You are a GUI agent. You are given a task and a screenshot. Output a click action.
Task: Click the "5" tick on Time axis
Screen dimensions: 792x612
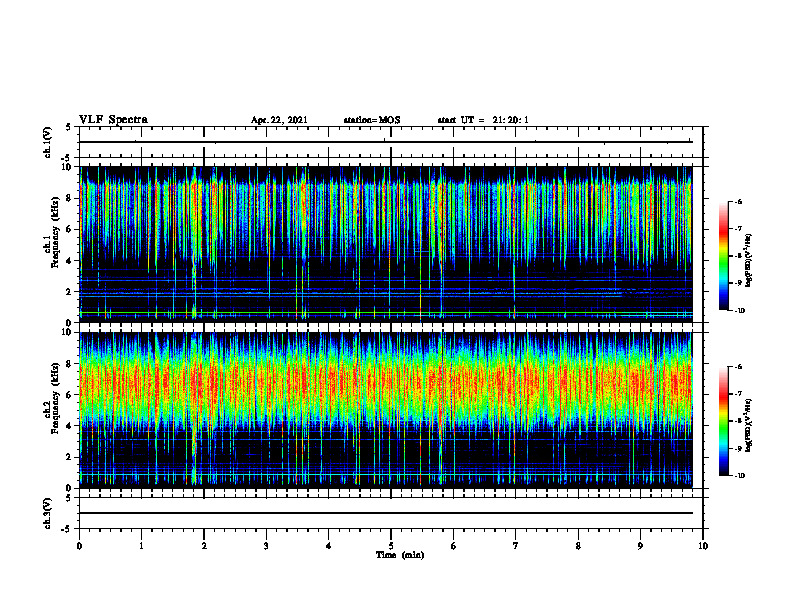[391, 546]
